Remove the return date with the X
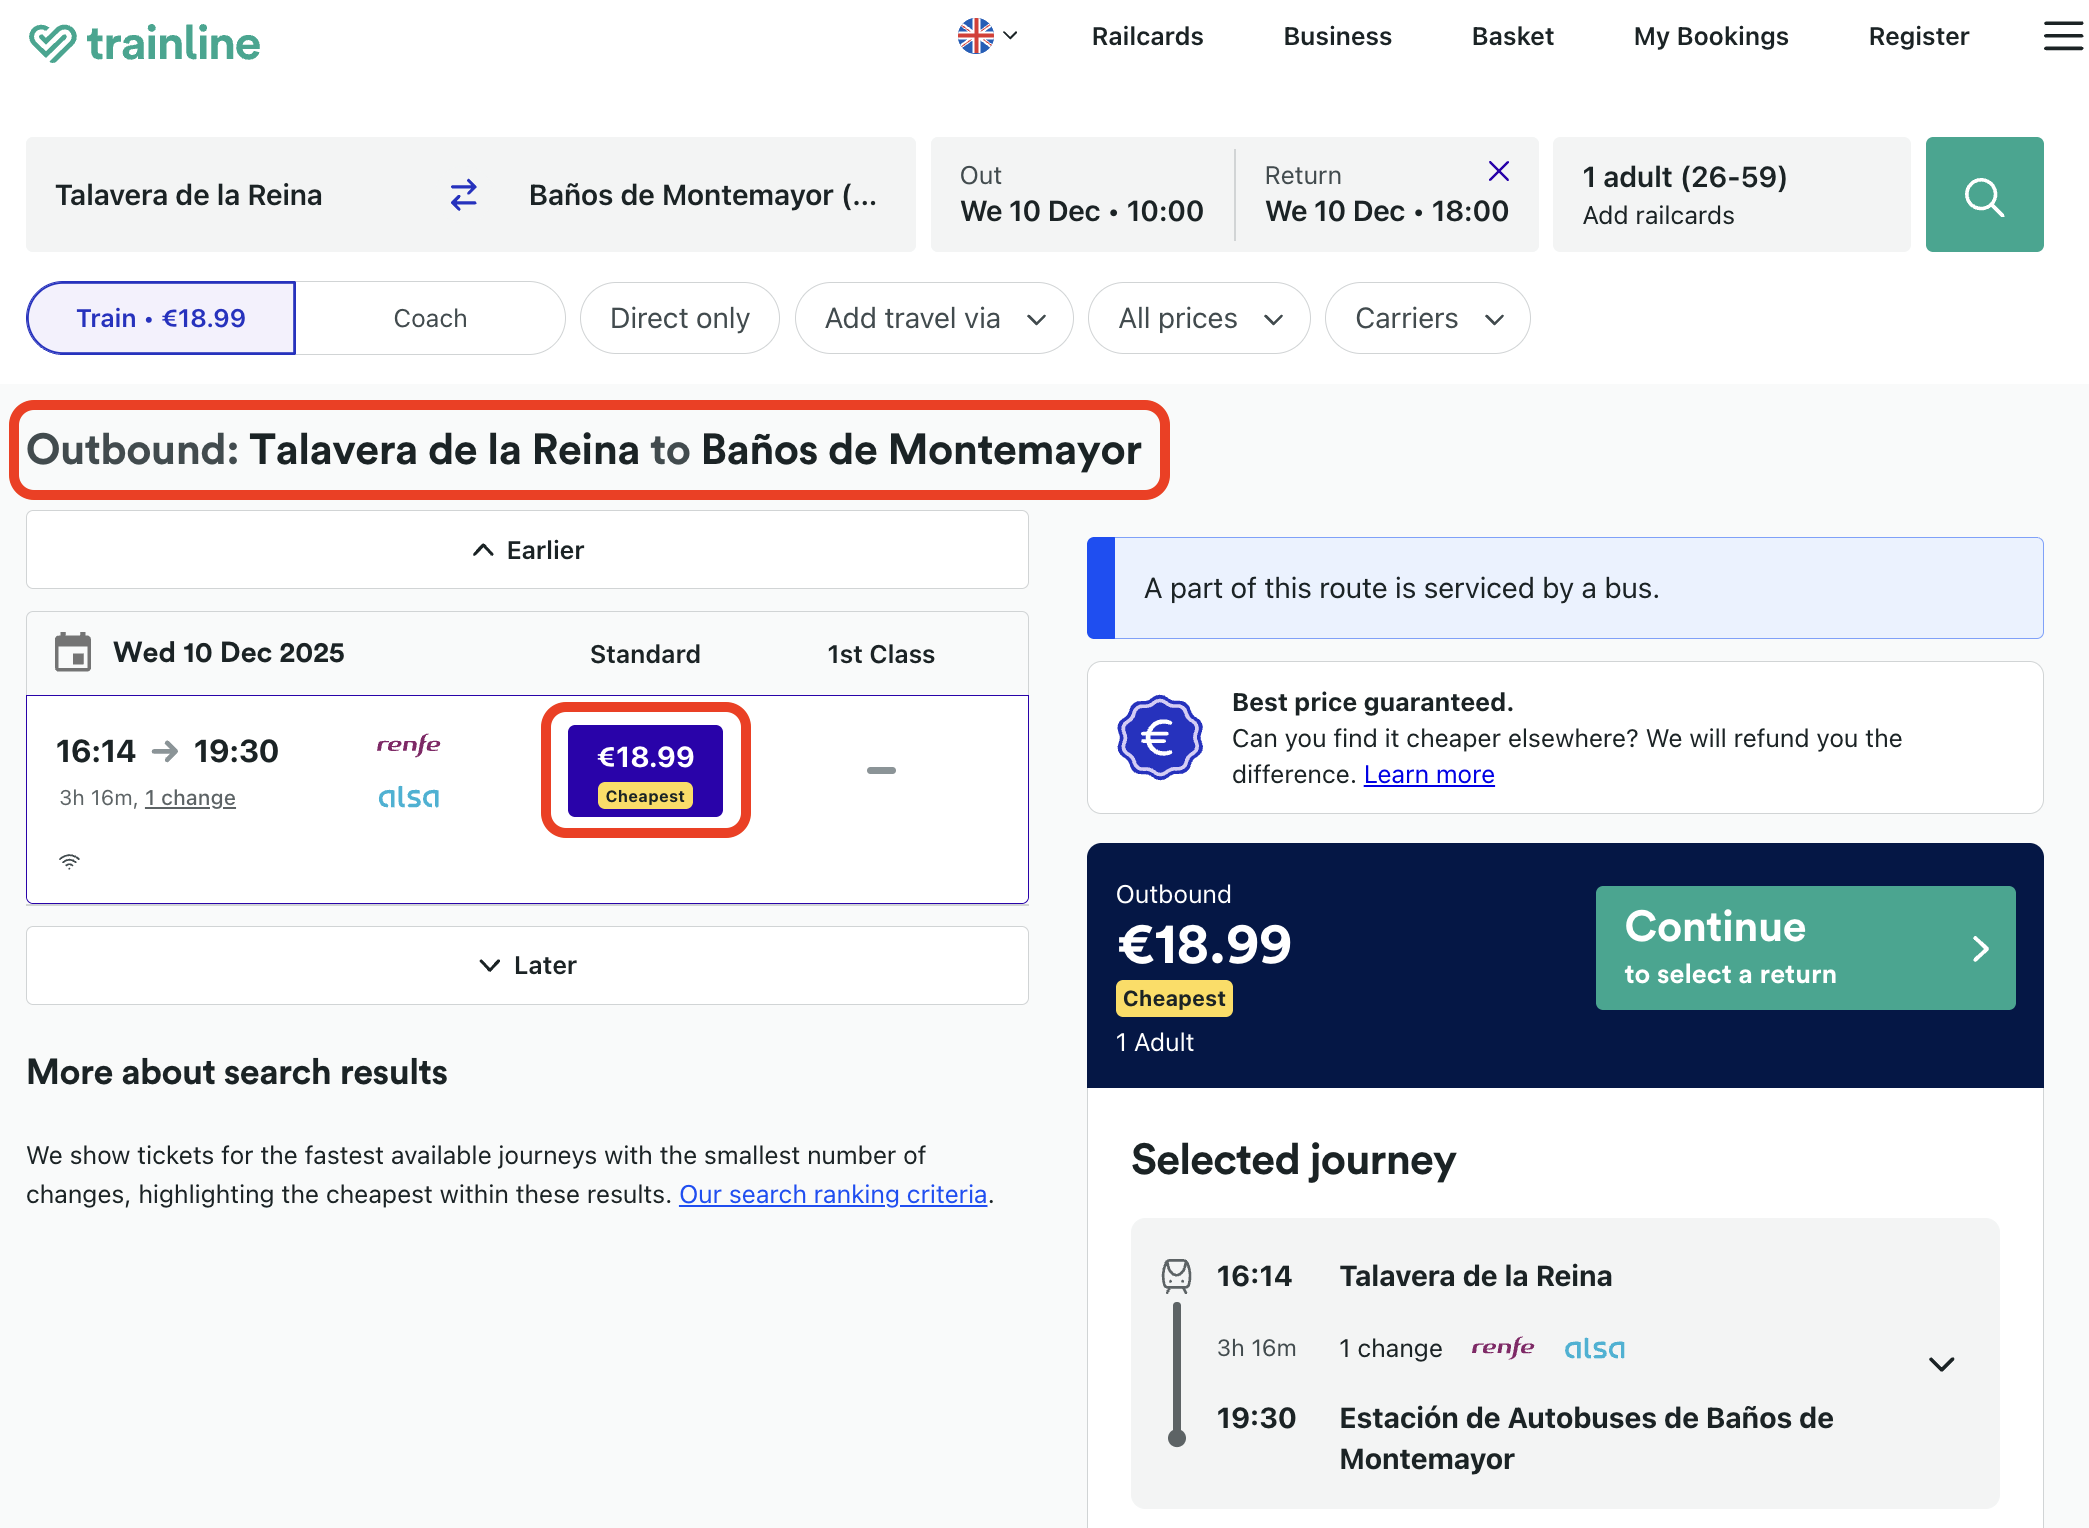The width and height of the screenshot is (2089, 1528). (1499, 171)
